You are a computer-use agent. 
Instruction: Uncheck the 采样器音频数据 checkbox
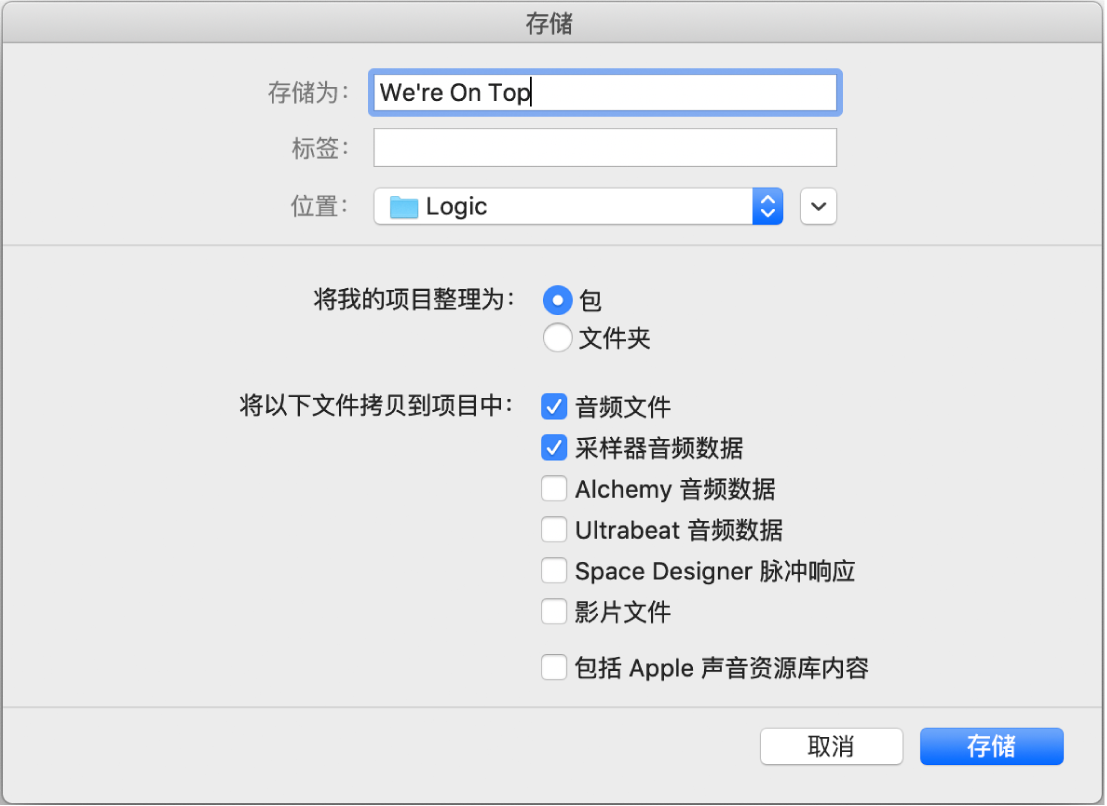point(554,447)
